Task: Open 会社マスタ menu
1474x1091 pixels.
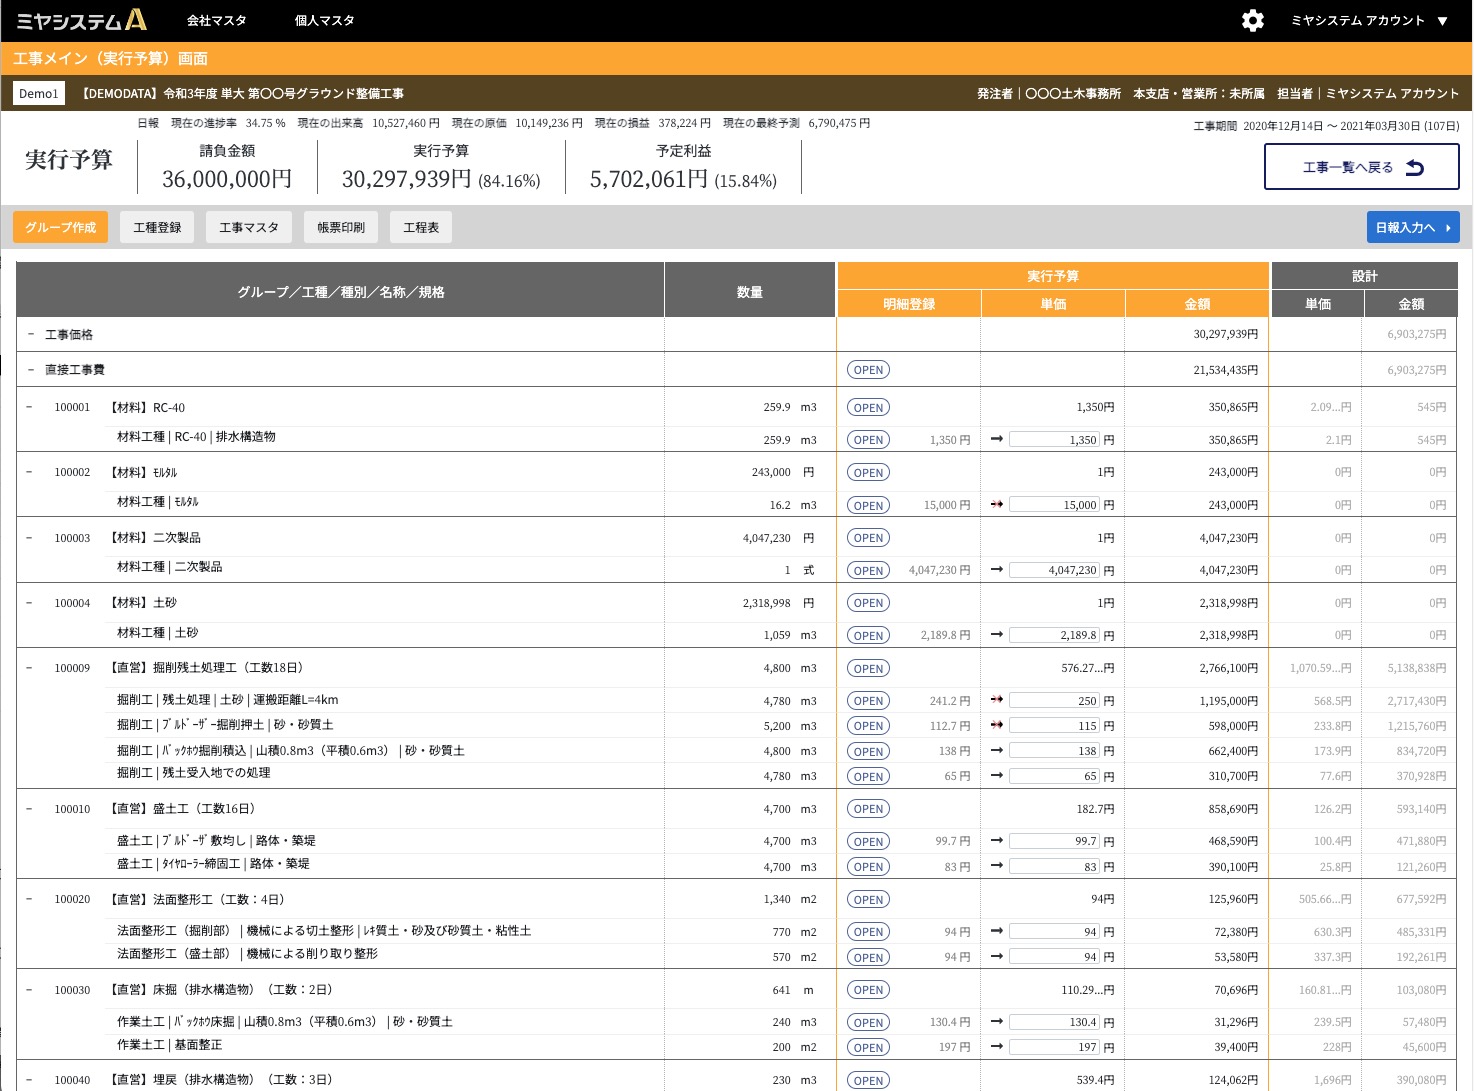Action: pyautogui.click(x=216, y=20)
